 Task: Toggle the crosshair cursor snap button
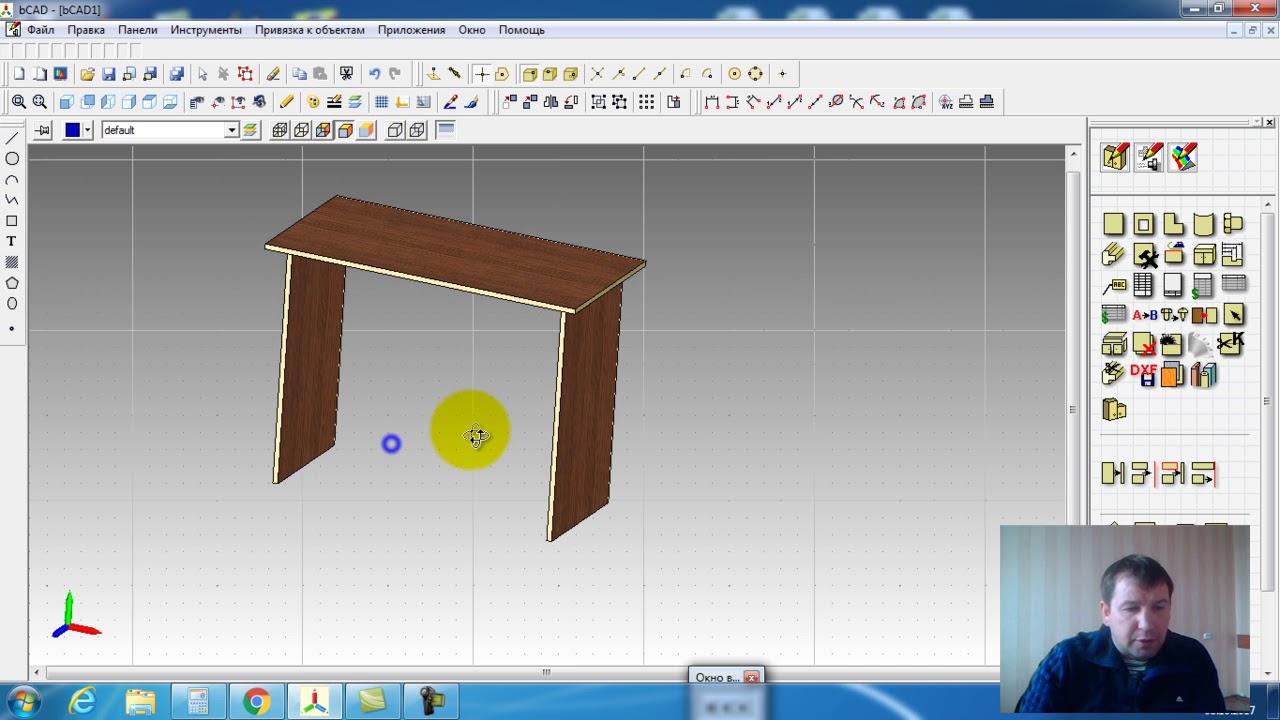point(481,74)
